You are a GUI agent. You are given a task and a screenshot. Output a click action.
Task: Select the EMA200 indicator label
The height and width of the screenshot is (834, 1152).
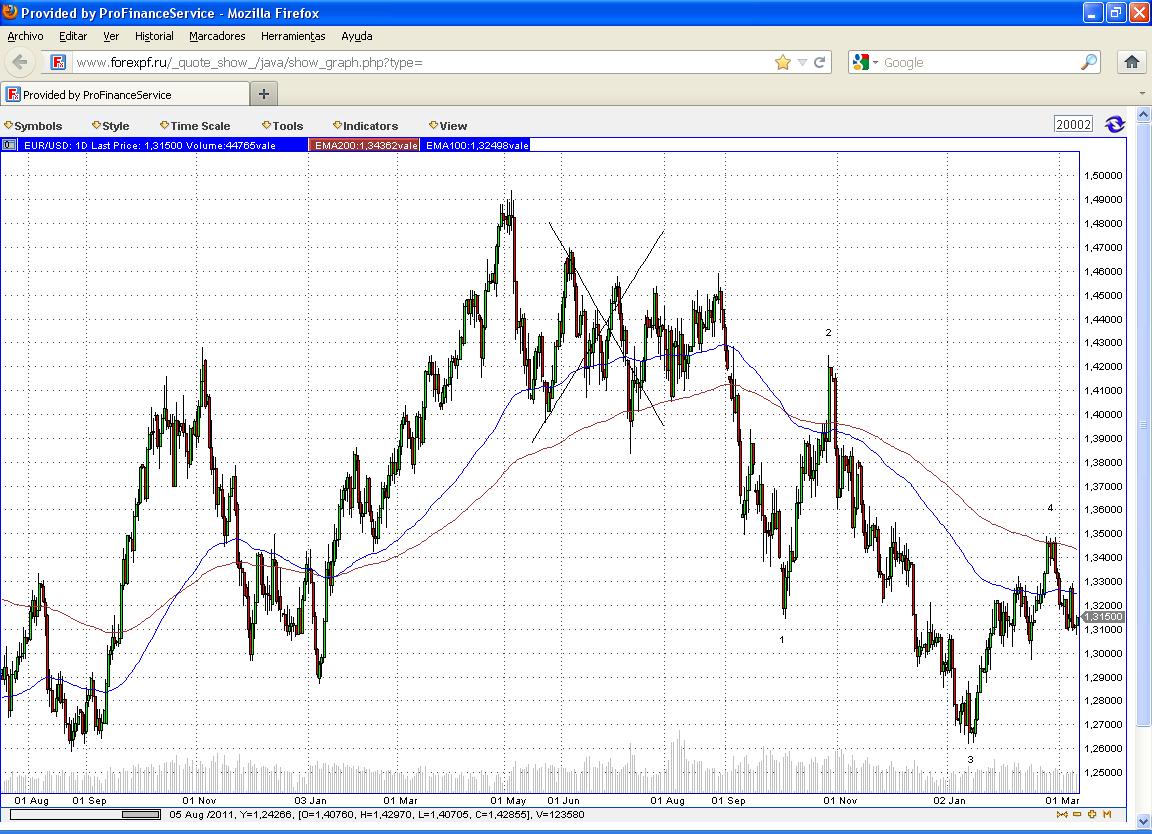tap(365, 145)
